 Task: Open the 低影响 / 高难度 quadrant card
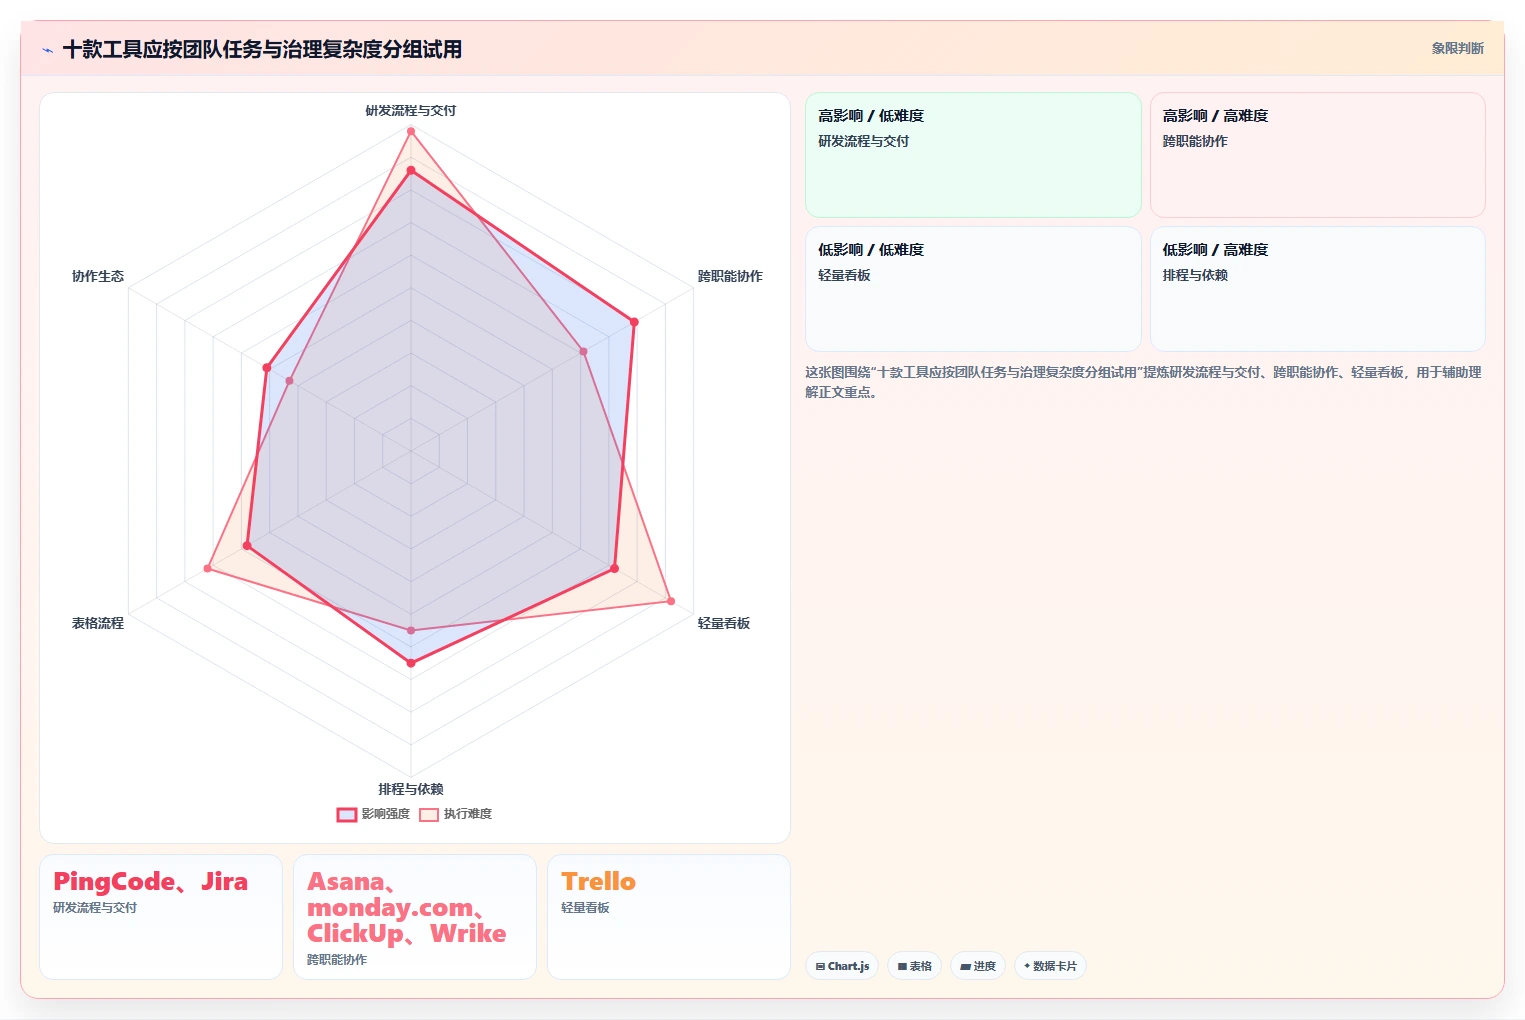point(1317,289)
